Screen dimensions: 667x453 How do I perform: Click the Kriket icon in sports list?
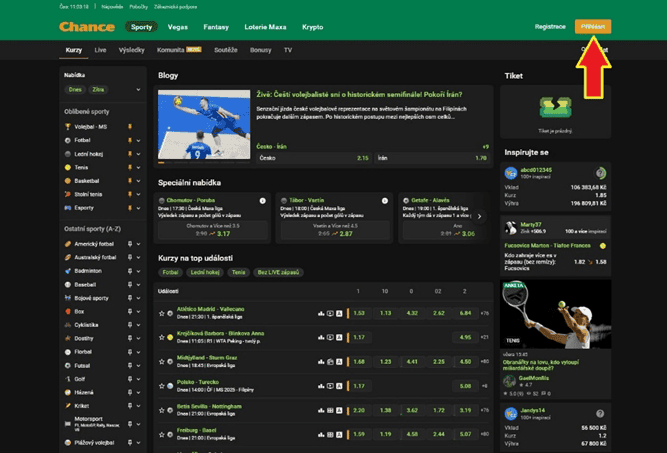coord(68,406)
